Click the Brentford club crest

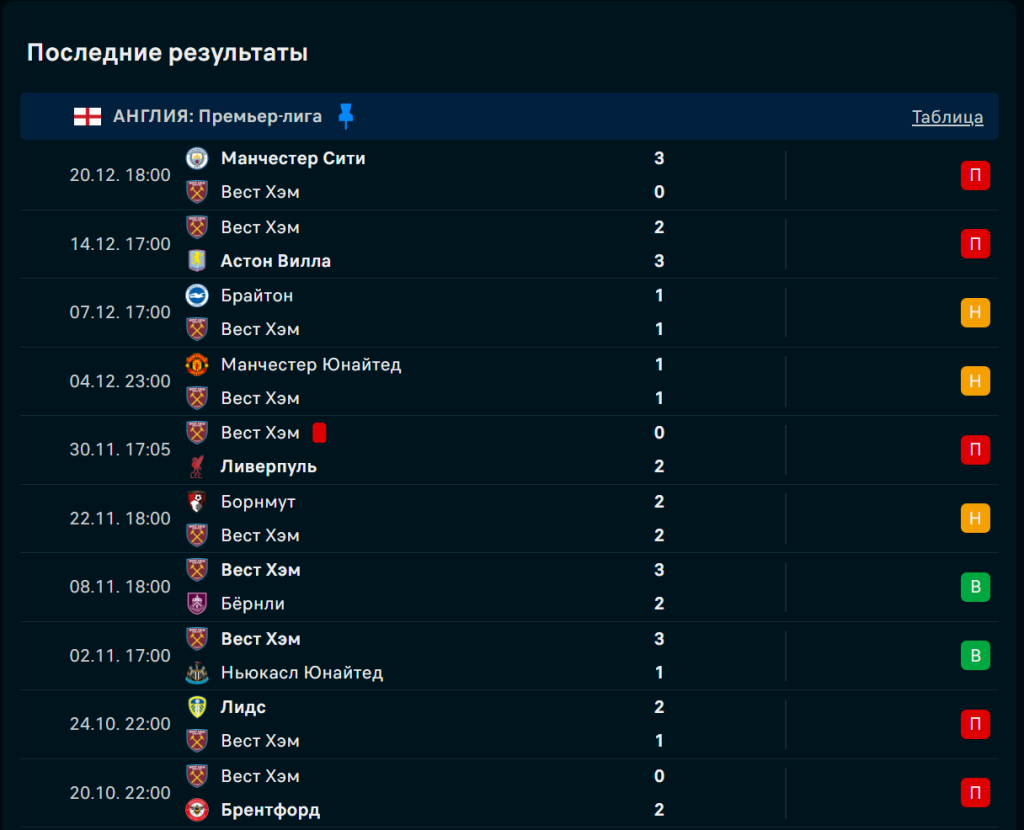coord(197,810)
